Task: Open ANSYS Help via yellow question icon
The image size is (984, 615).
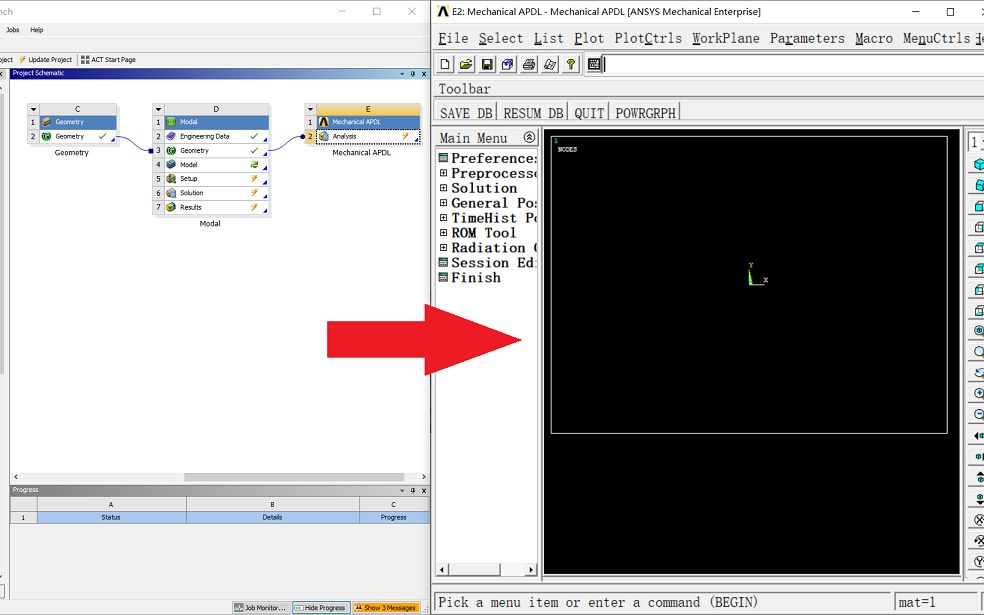Action: [x=570, y=64]
